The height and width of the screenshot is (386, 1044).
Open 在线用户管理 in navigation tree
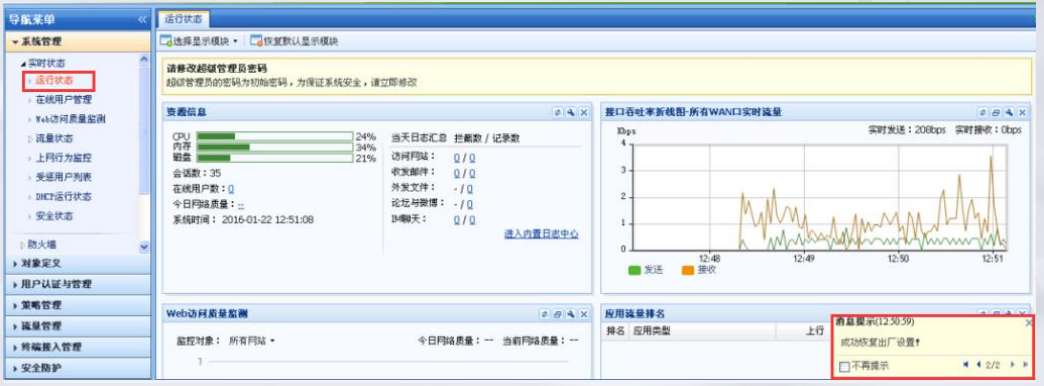pos(63,100)
